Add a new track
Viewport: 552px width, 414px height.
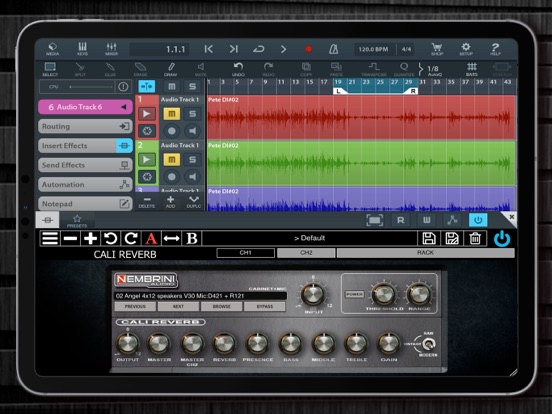(170, 202)
